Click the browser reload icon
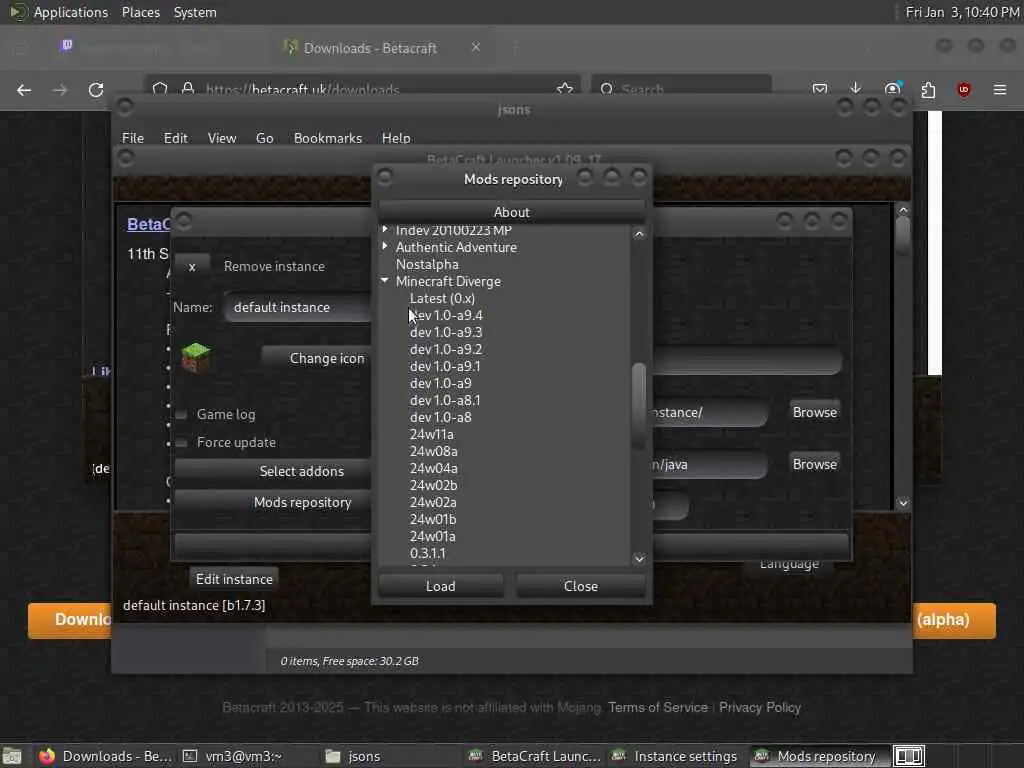This screenshot has width=1024, height=768. point(96,90)
